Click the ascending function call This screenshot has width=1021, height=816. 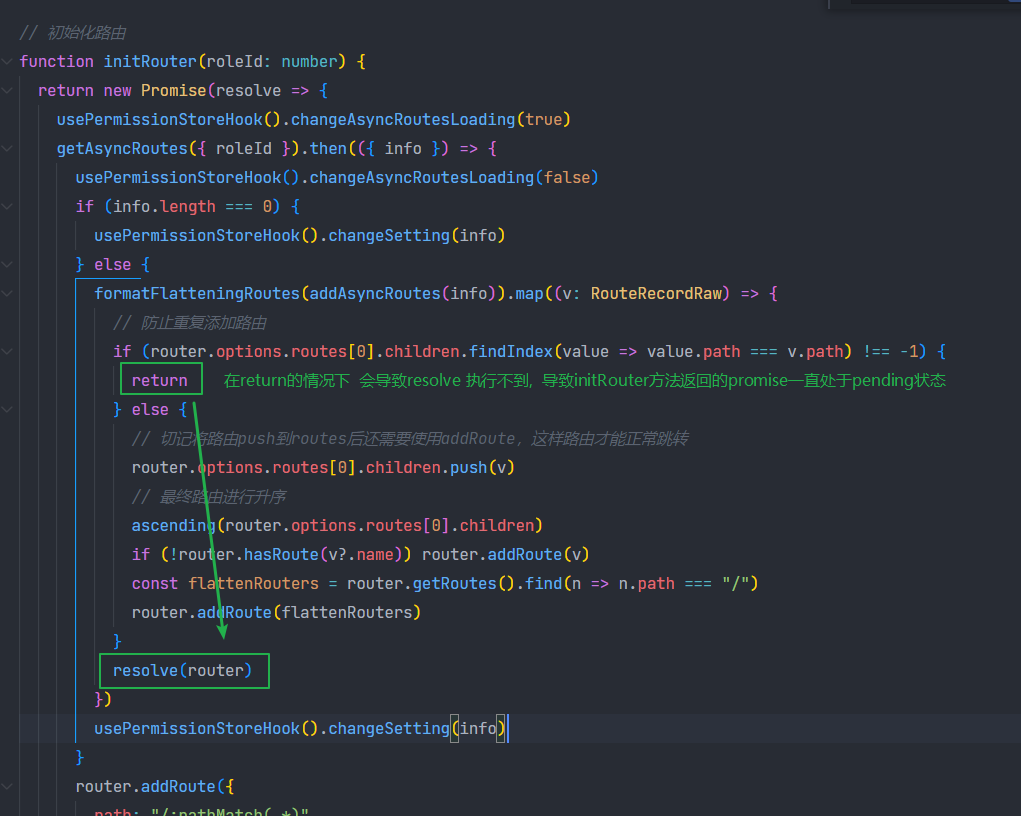pyautogui.click(x=172, y=525)
